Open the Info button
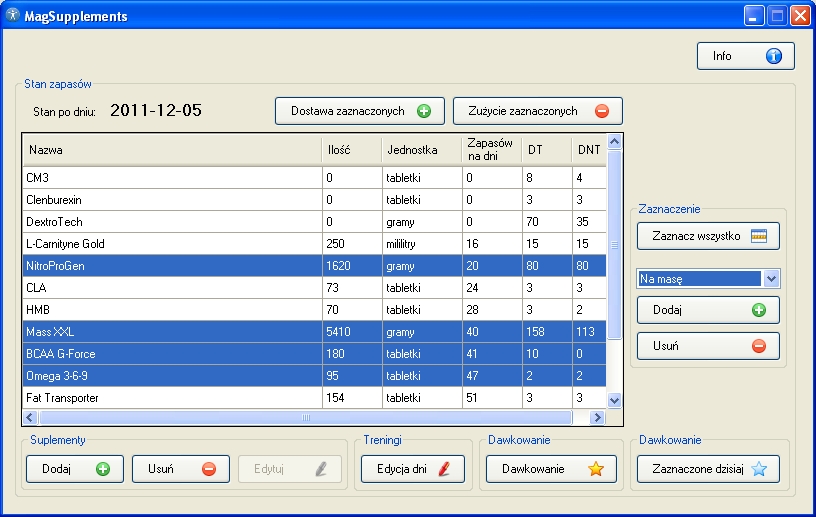Image resolution: width=816 pixels, height=517 pixels. coord(746,56)
